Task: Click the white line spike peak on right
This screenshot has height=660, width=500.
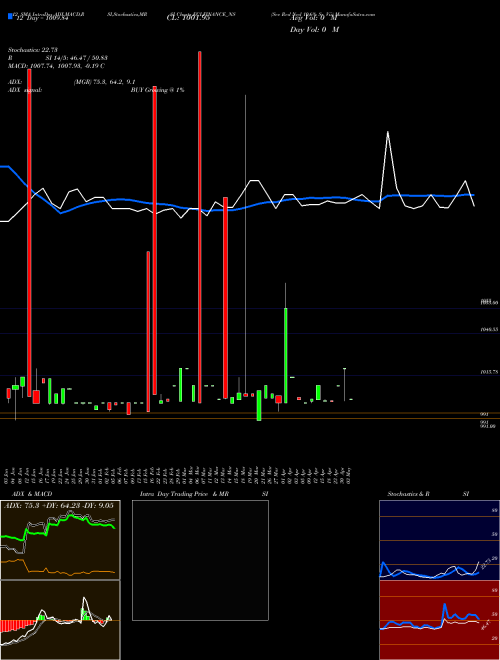Action: point(388,132)
